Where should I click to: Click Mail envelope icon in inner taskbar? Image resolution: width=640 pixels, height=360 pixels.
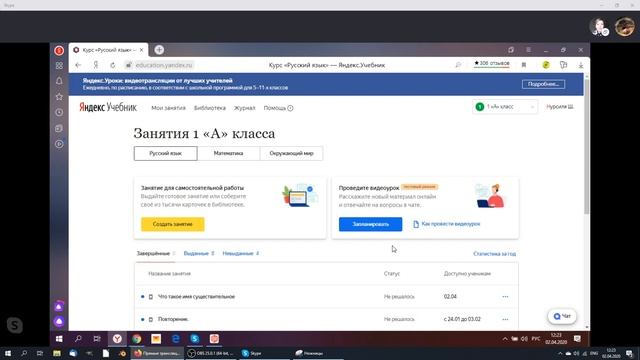click(156, 339)
